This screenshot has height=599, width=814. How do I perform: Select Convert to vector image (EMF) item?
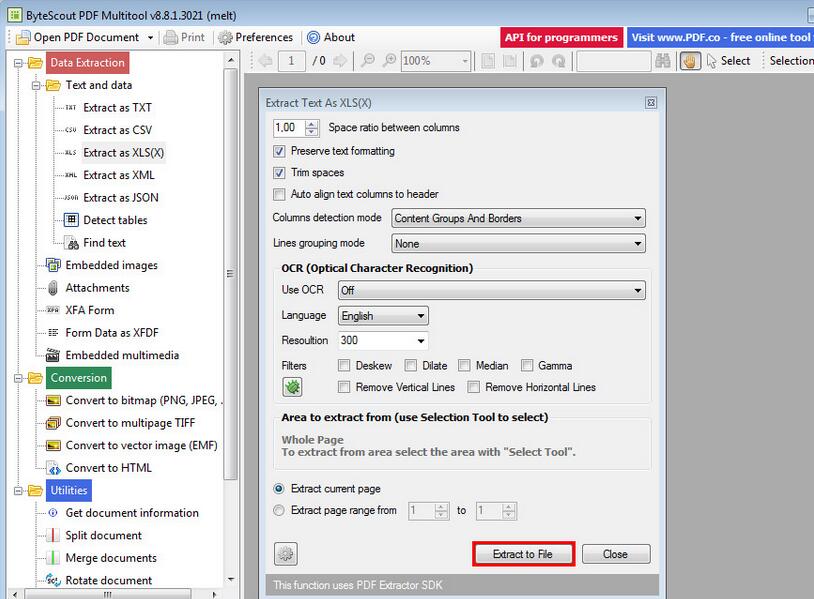click(x=141, y=445)
